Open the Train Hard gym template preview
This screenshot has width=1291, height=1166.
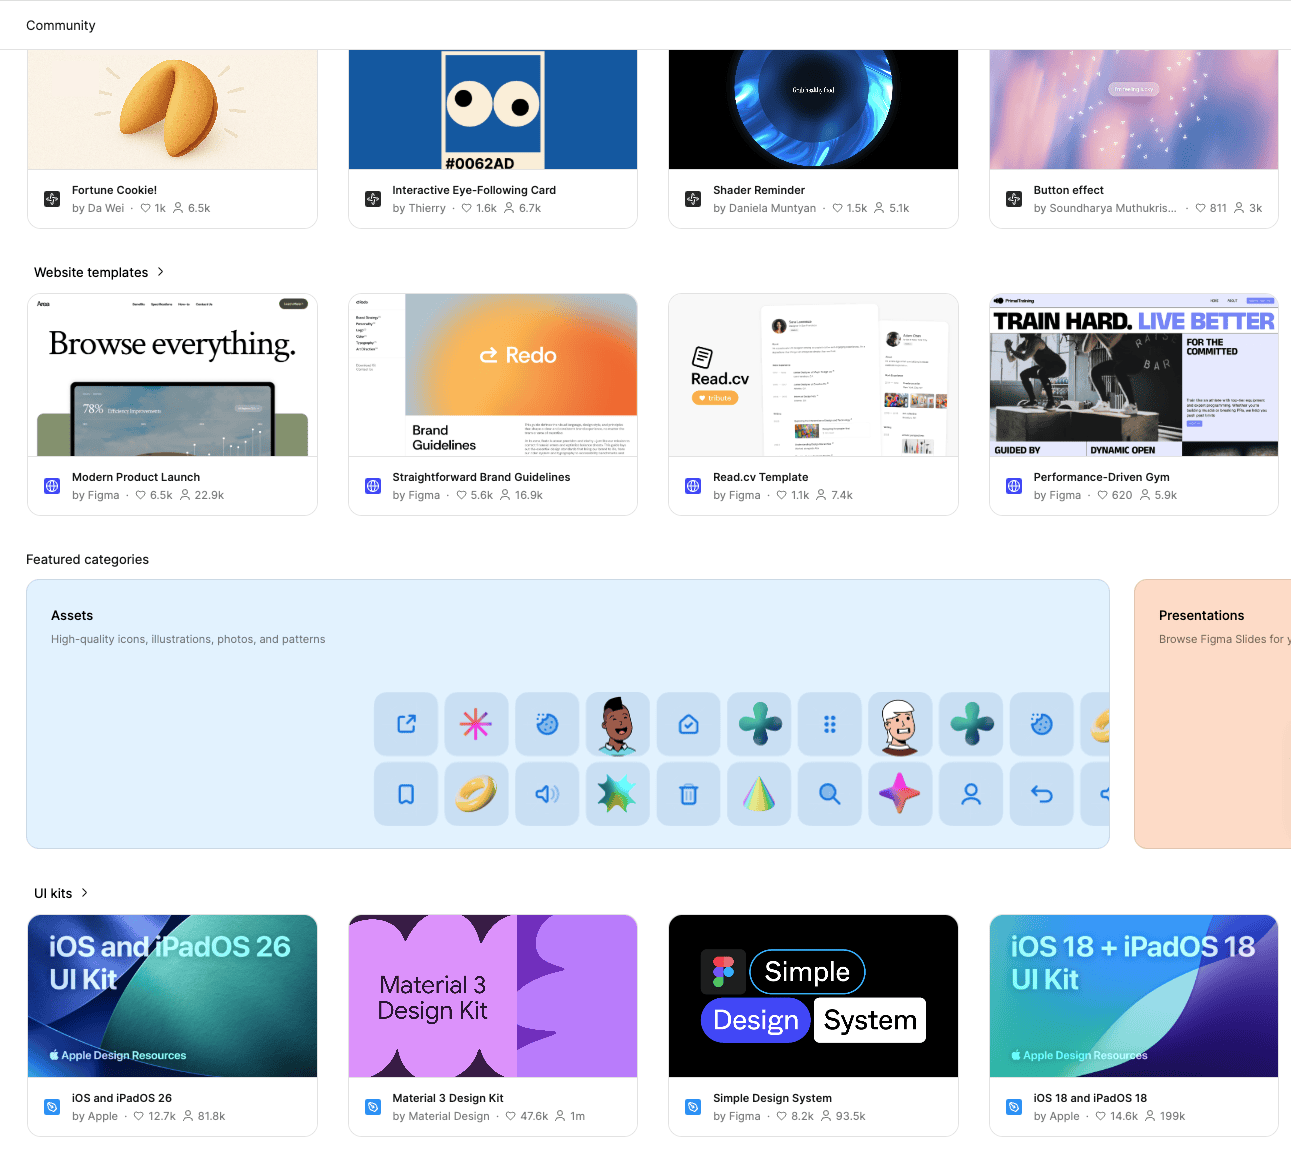1134,375
